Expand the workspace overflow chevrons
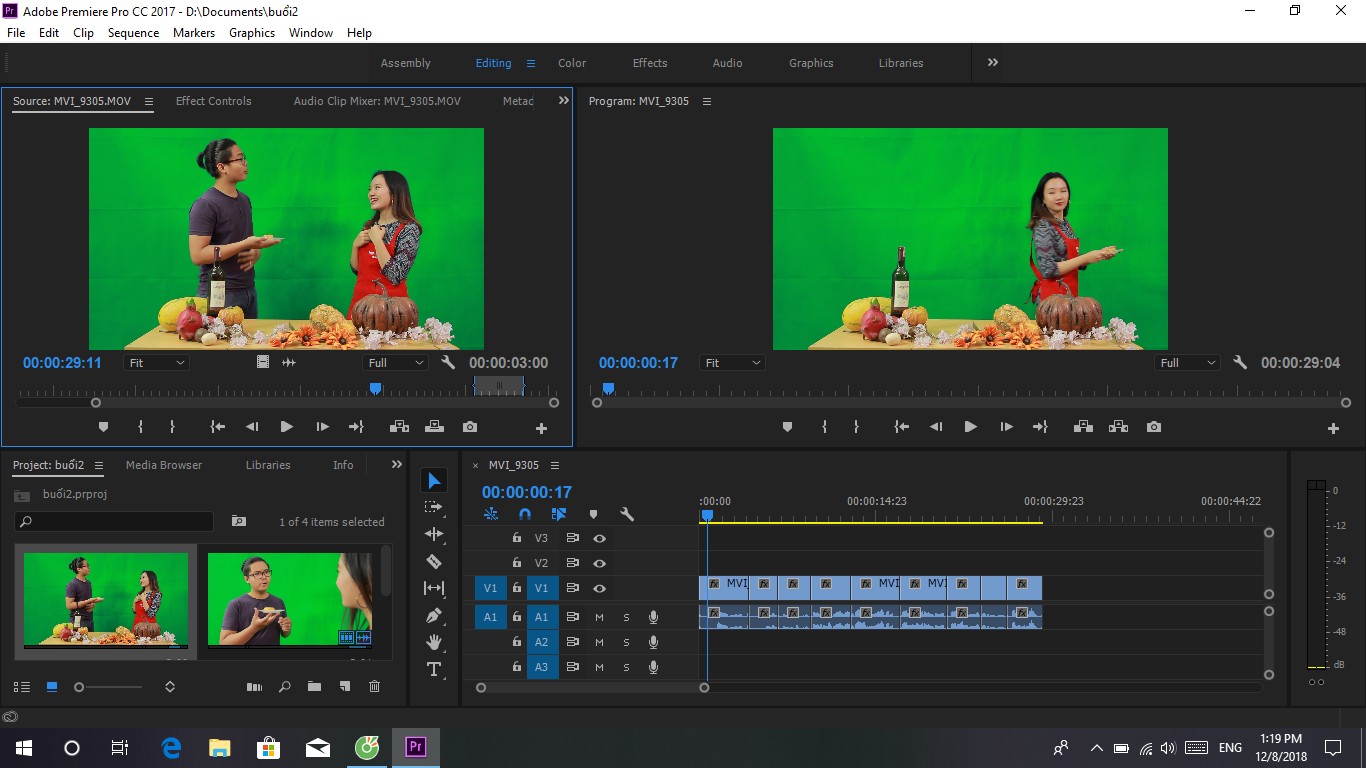The height and width of the screenshot is (768, 1366). [x=993, y=62]
